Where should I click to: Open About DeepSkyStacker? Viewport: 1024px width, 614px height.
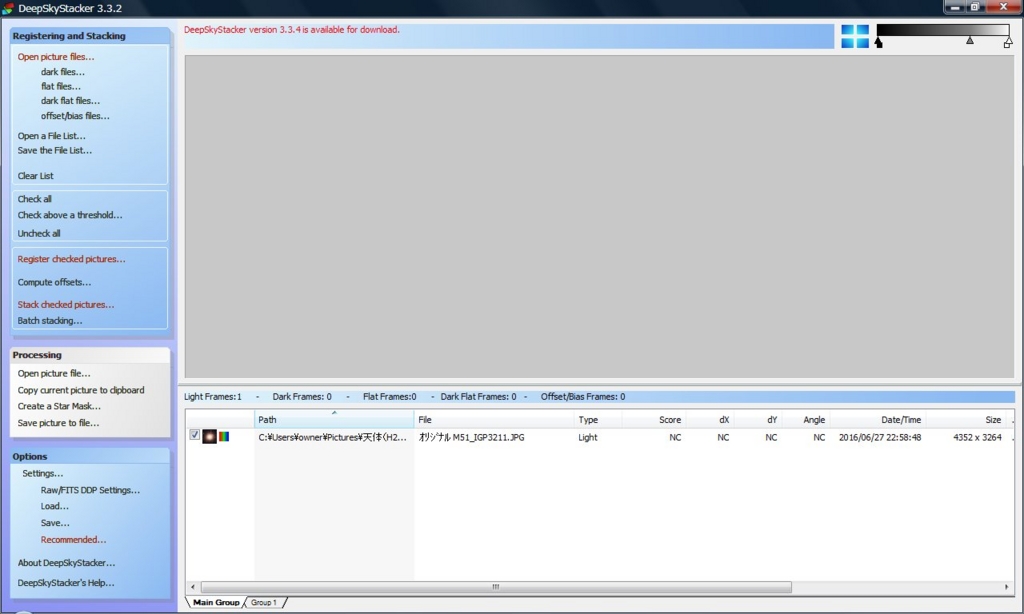(x=67, y=562)
